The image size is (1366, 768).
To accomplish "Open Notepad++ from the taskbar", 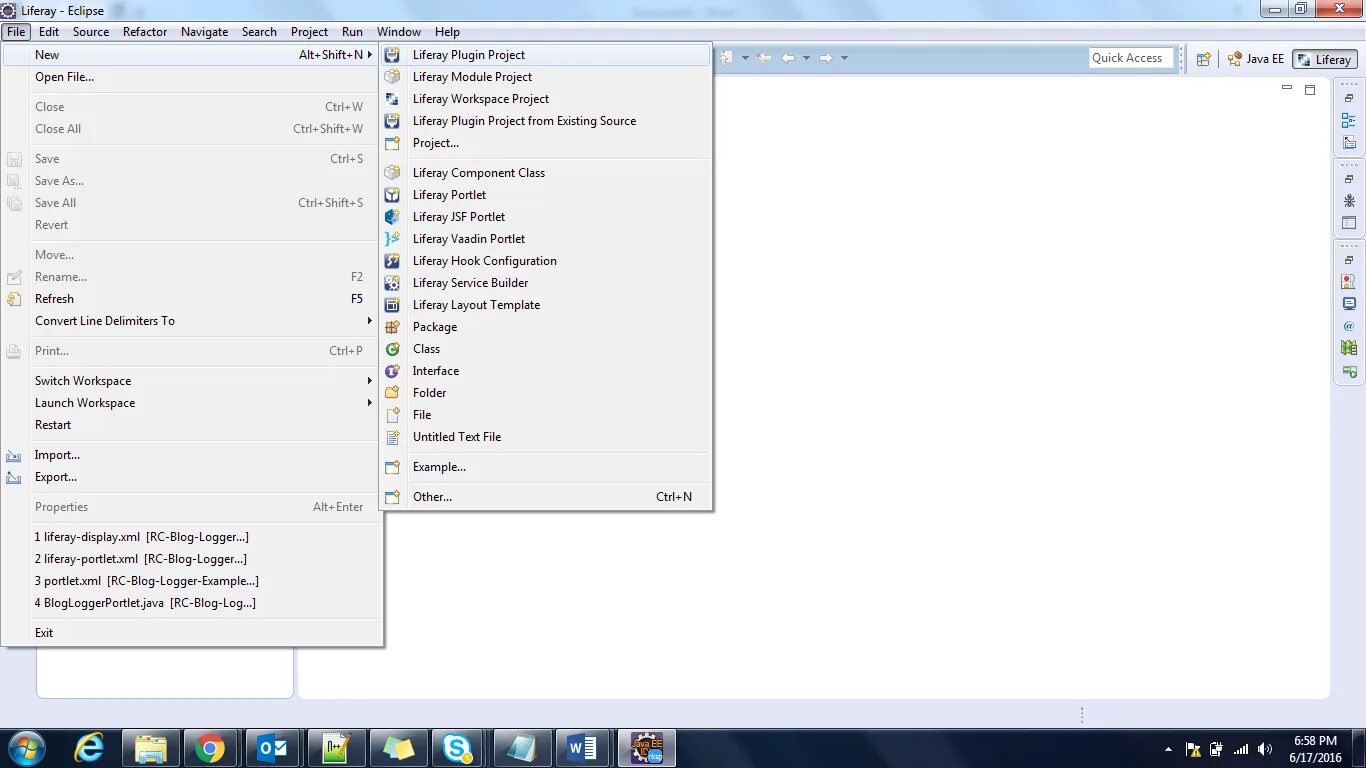I will coord(335,748).
